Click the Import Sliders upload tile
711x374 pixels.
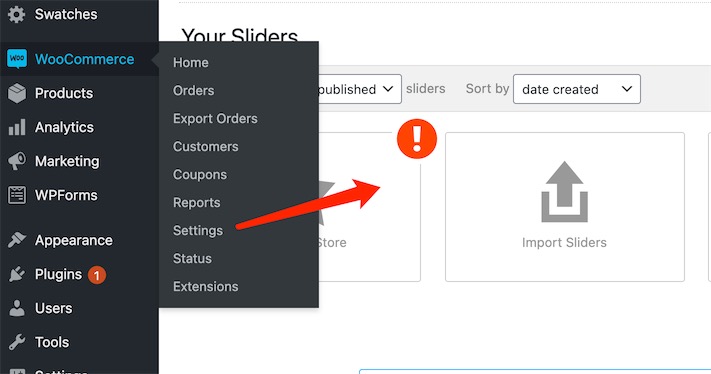(x=565, y=207)
